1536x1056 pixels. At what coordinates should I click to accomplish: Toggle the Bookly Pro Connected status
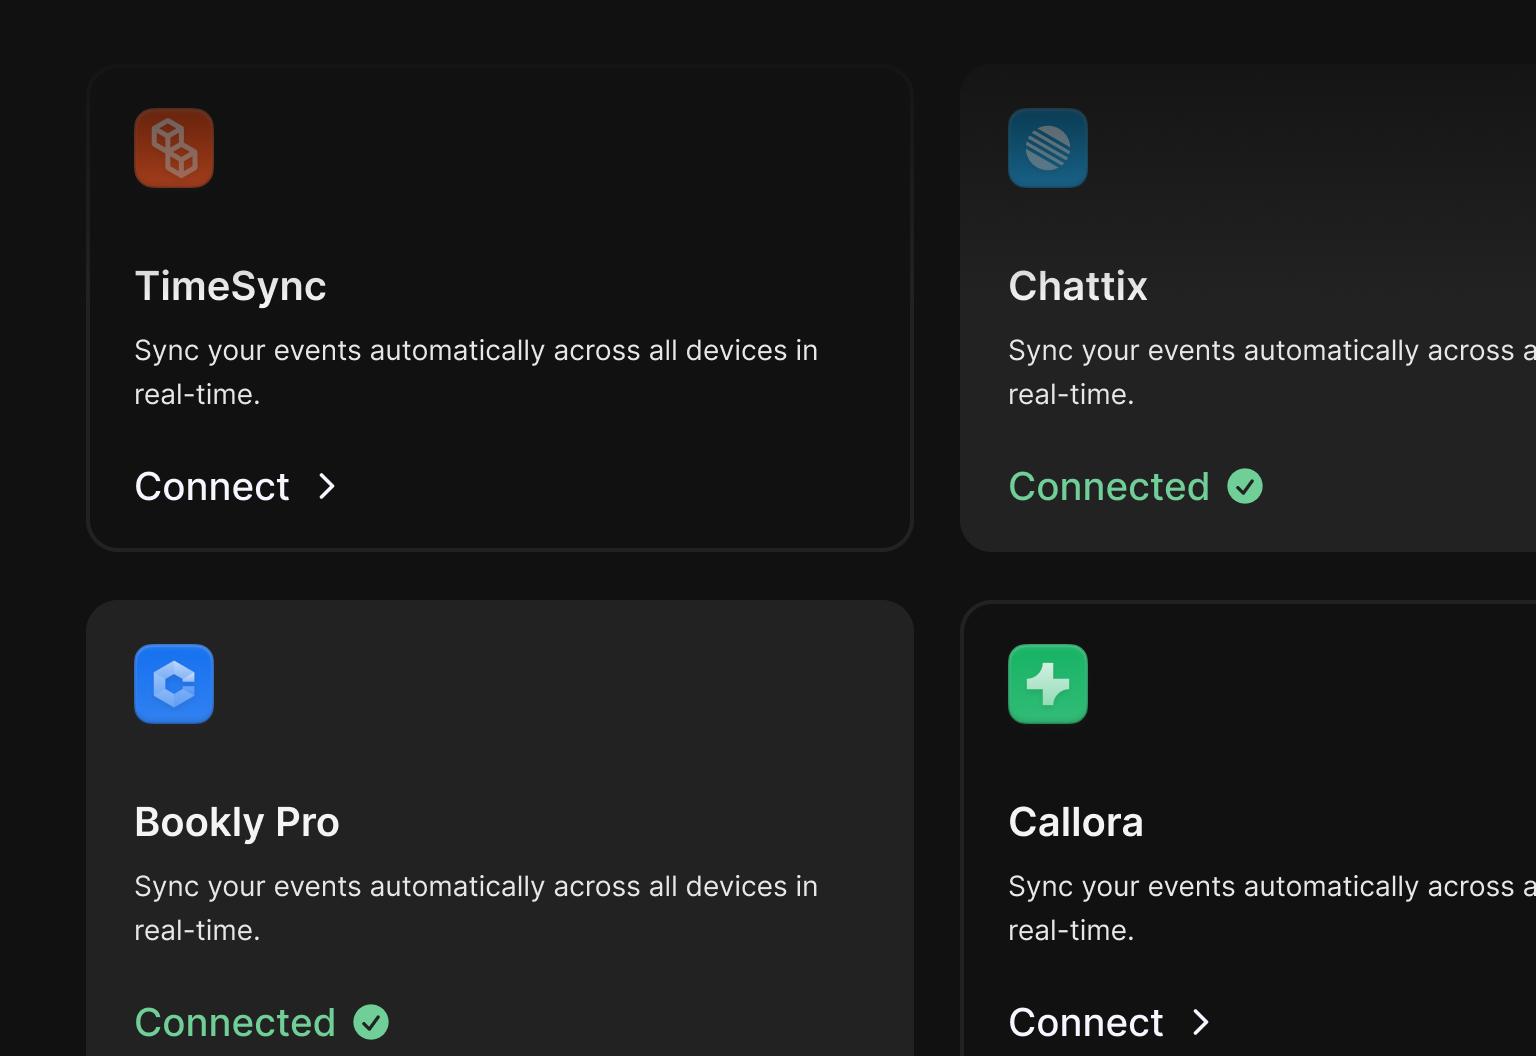[x=235, y=1022]
